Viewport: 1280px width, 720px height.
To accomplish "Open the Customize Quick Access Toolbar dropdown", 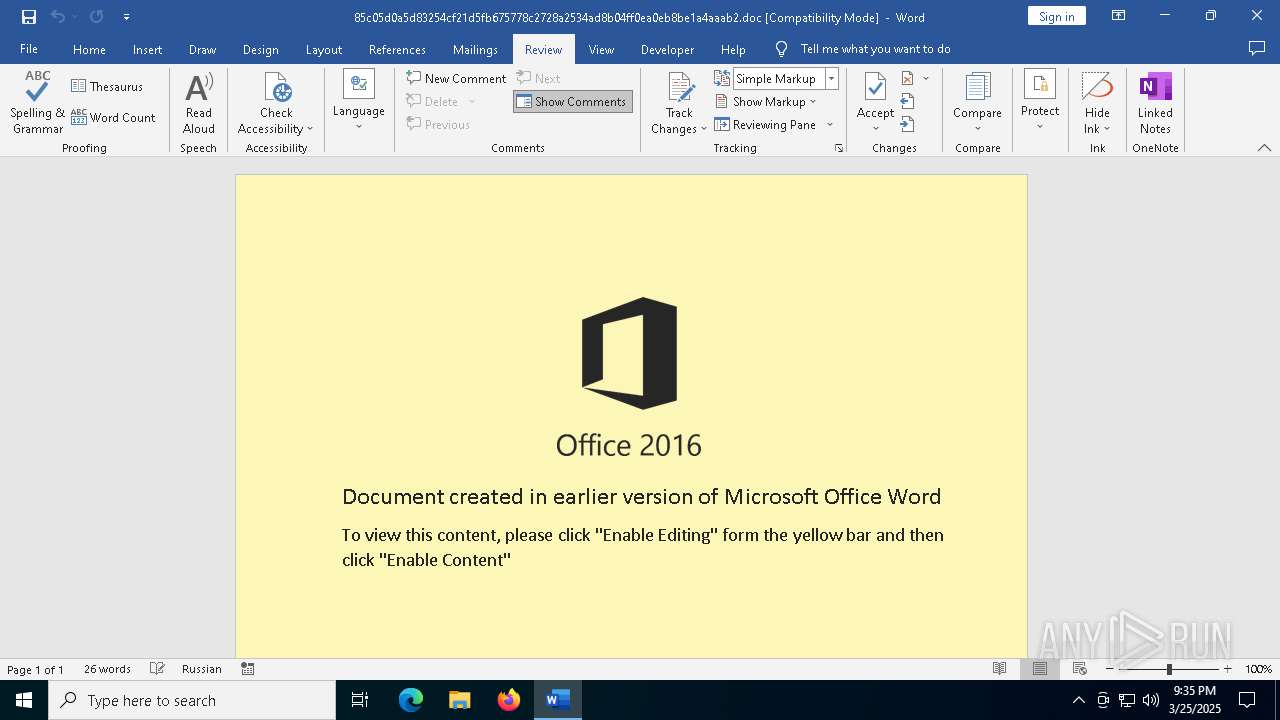I will tap(126, 17).
